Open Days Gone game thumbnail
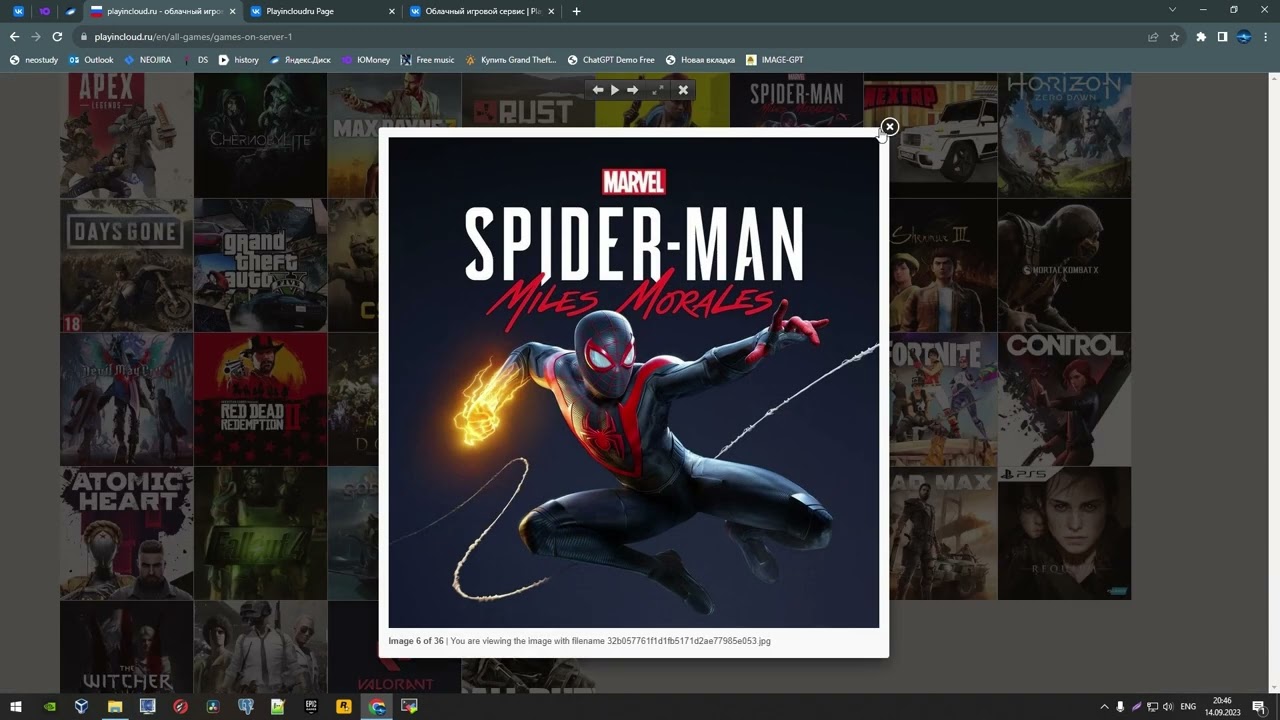The width and height of the screenshot is (1280, 720). [126, 265]
